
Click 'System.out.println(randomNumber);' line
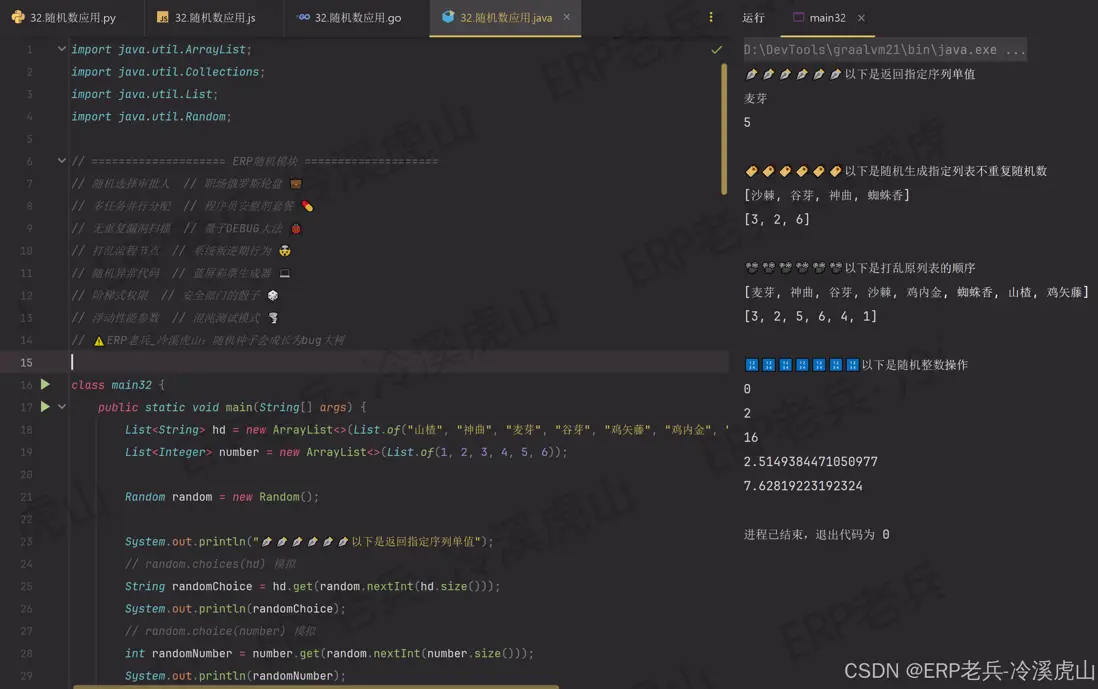point(235,676)
